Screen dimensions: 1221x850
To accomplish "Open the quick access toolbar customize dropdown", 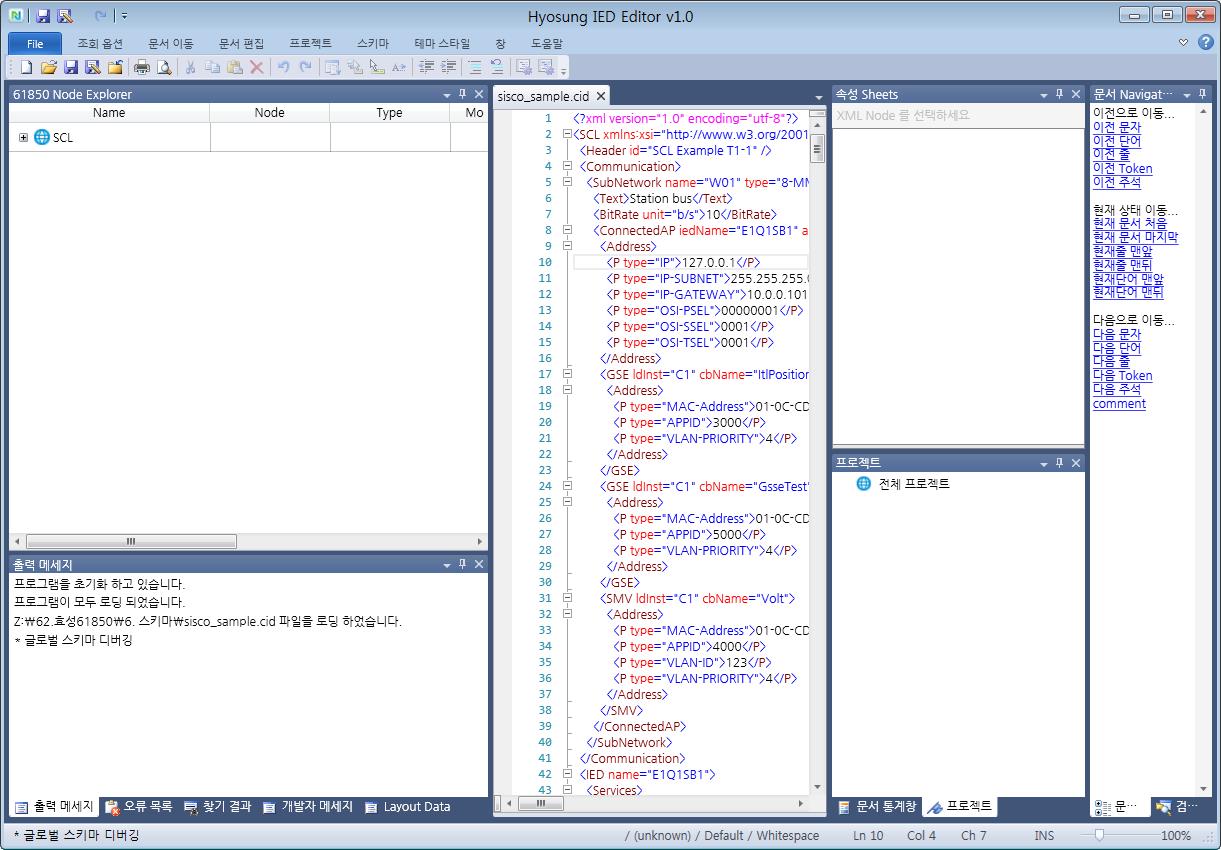I will tap(123, 16).
